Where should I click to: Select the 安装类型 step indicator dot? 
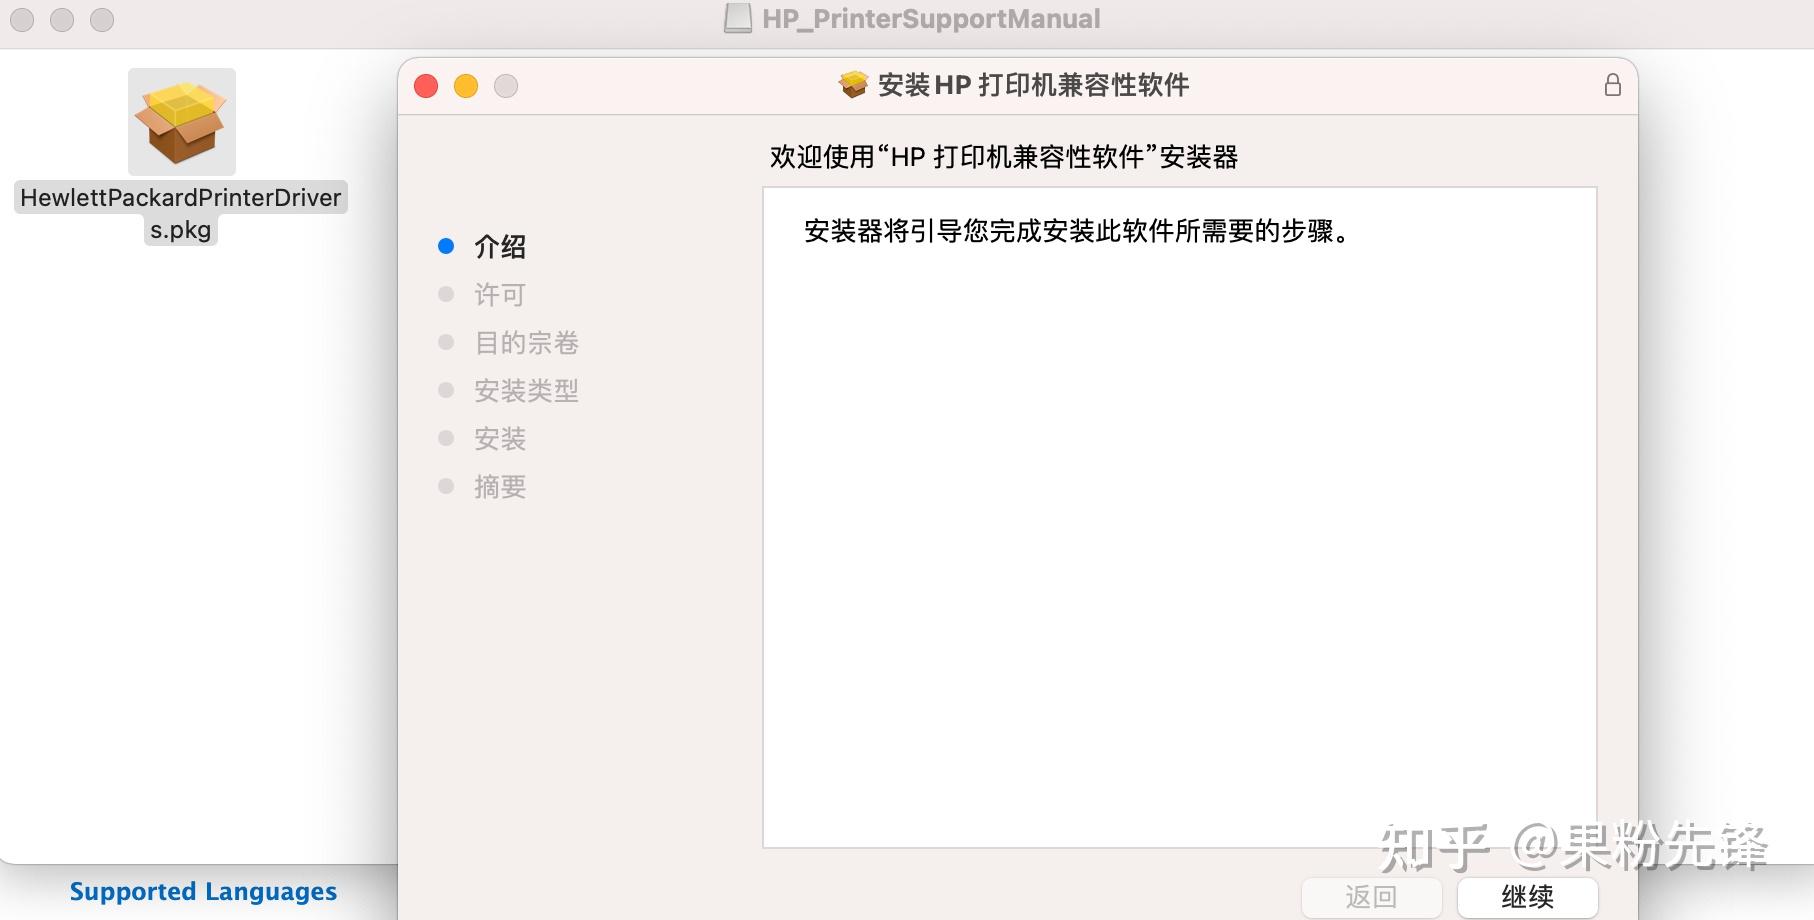point(446,390)
